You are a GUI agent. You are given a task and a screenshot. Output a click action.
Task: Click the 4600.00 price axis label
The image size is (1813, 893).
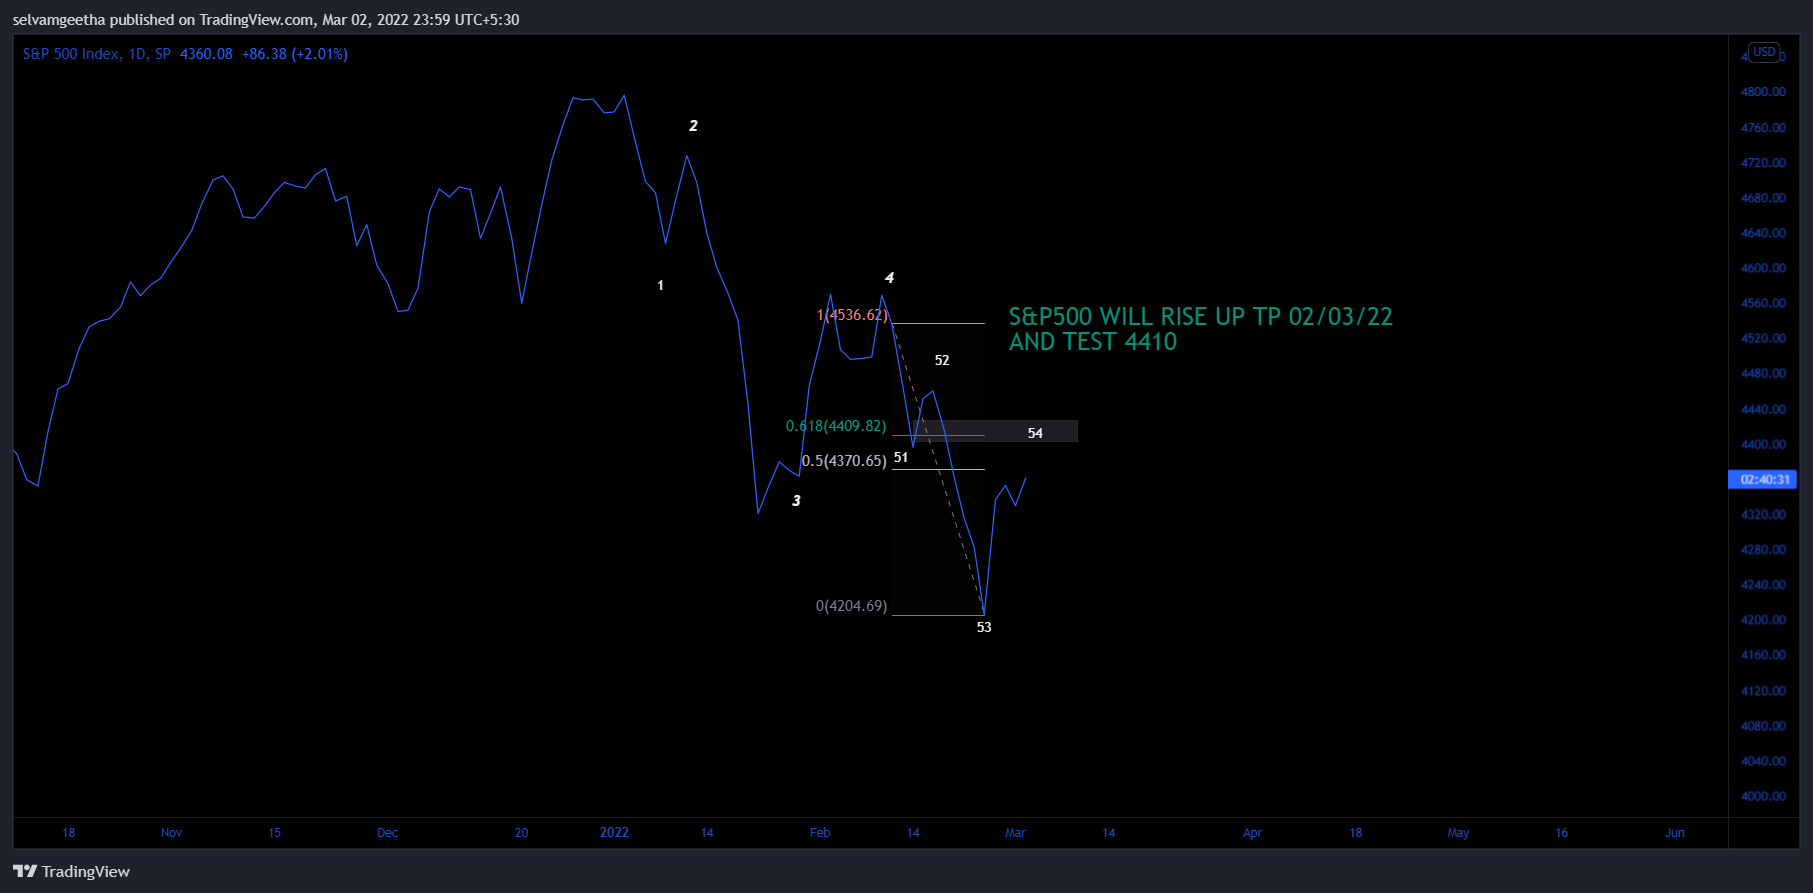click(x=1763, y=268)
